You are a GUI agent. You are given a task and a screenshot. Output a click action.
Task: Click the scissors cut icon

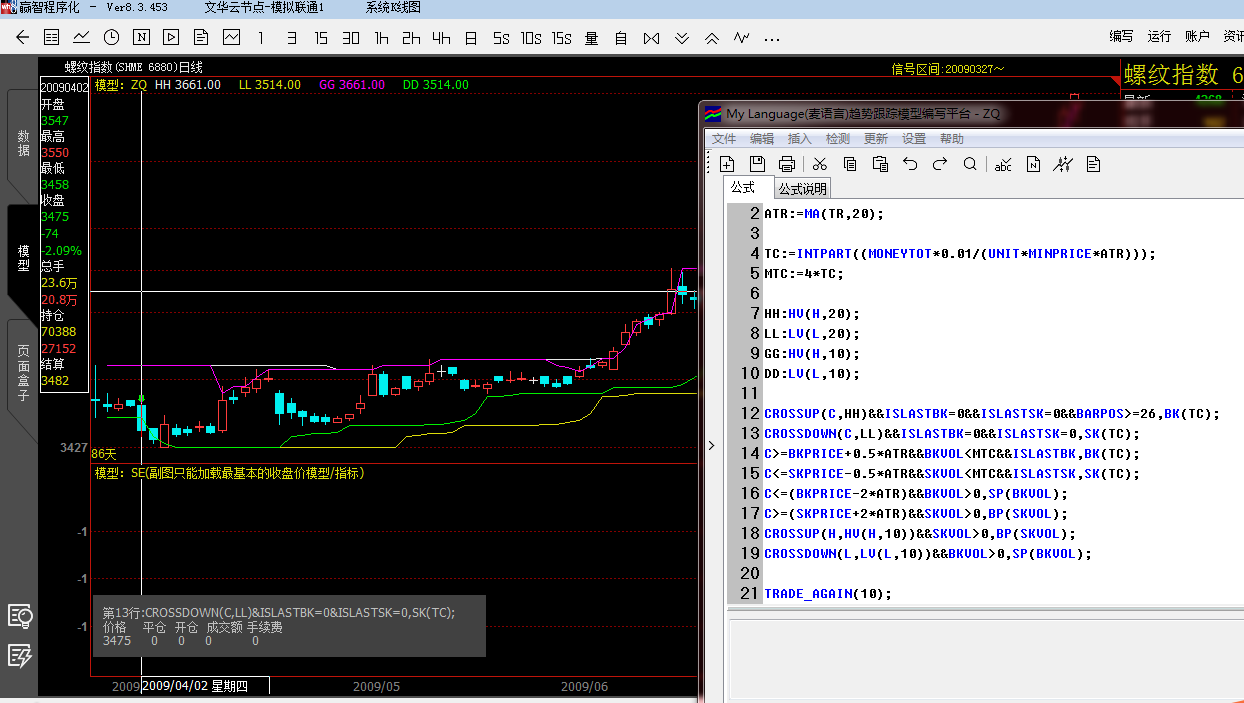point(820,164)
